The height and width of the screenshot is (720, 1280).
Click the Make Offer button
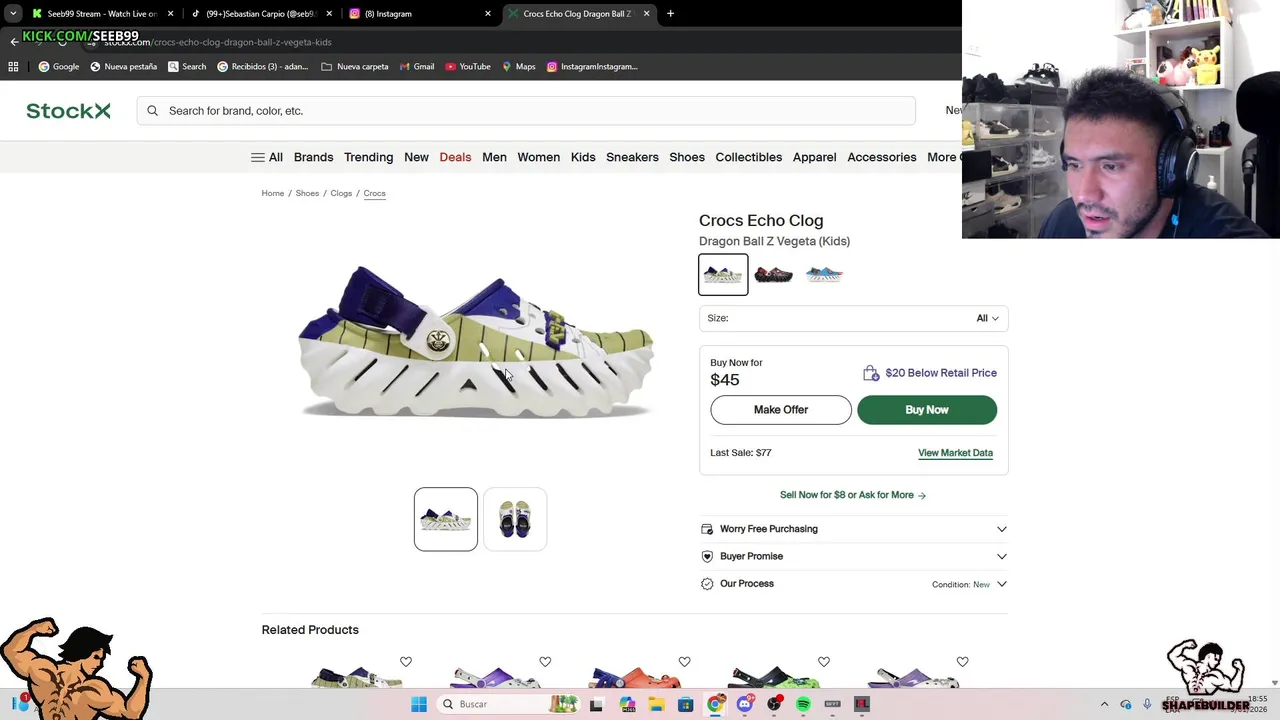[x=781, y=410]
